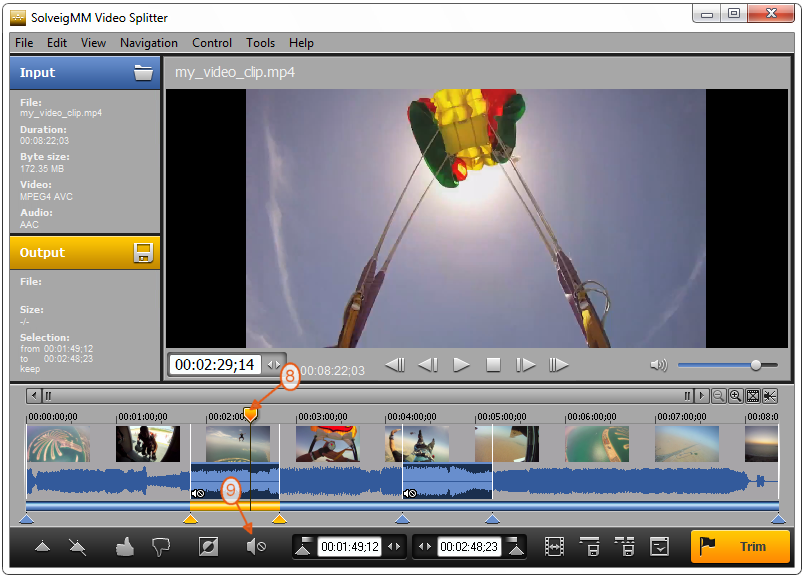Click the orange playhead marker on timeline

251,412
